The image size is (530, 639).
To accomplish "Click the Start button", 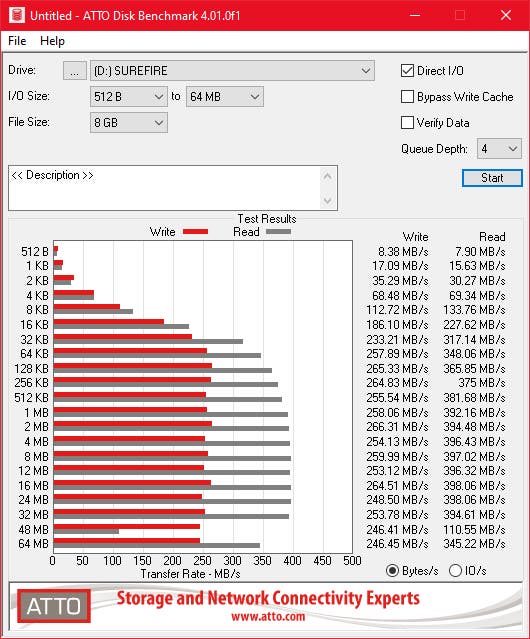I will tap(492, 178).
